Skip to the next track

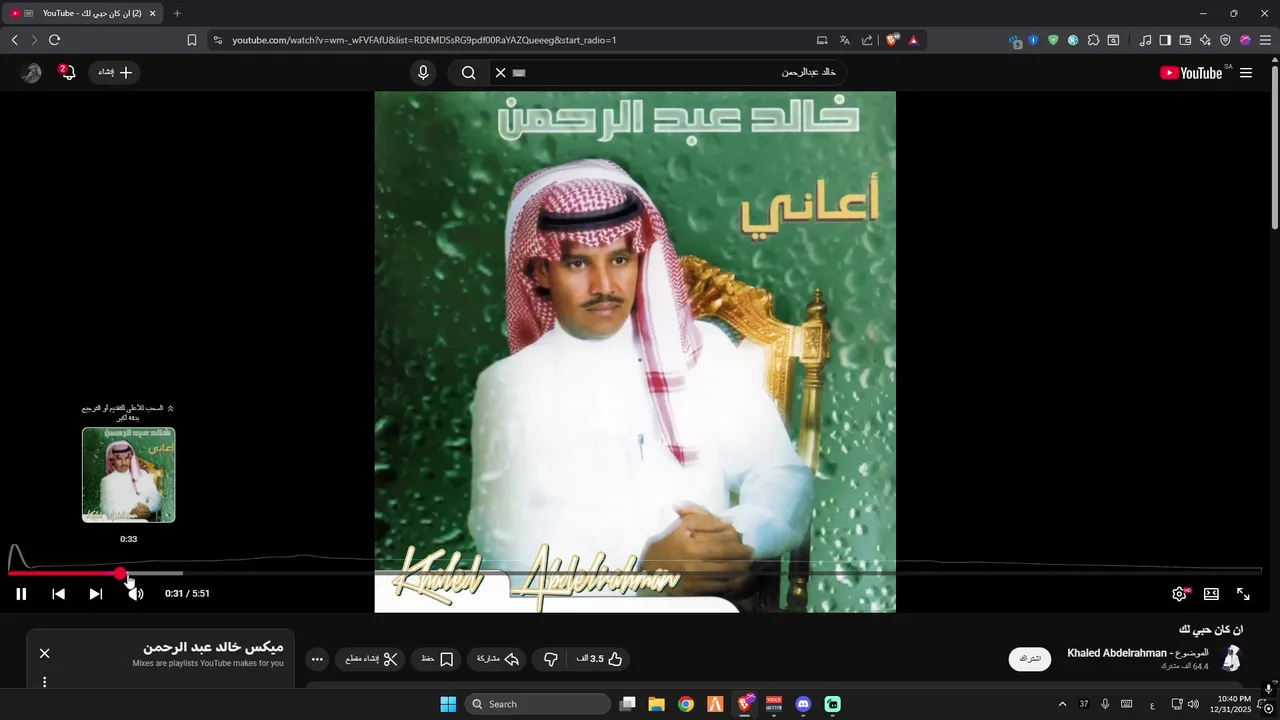click(96, 594)
